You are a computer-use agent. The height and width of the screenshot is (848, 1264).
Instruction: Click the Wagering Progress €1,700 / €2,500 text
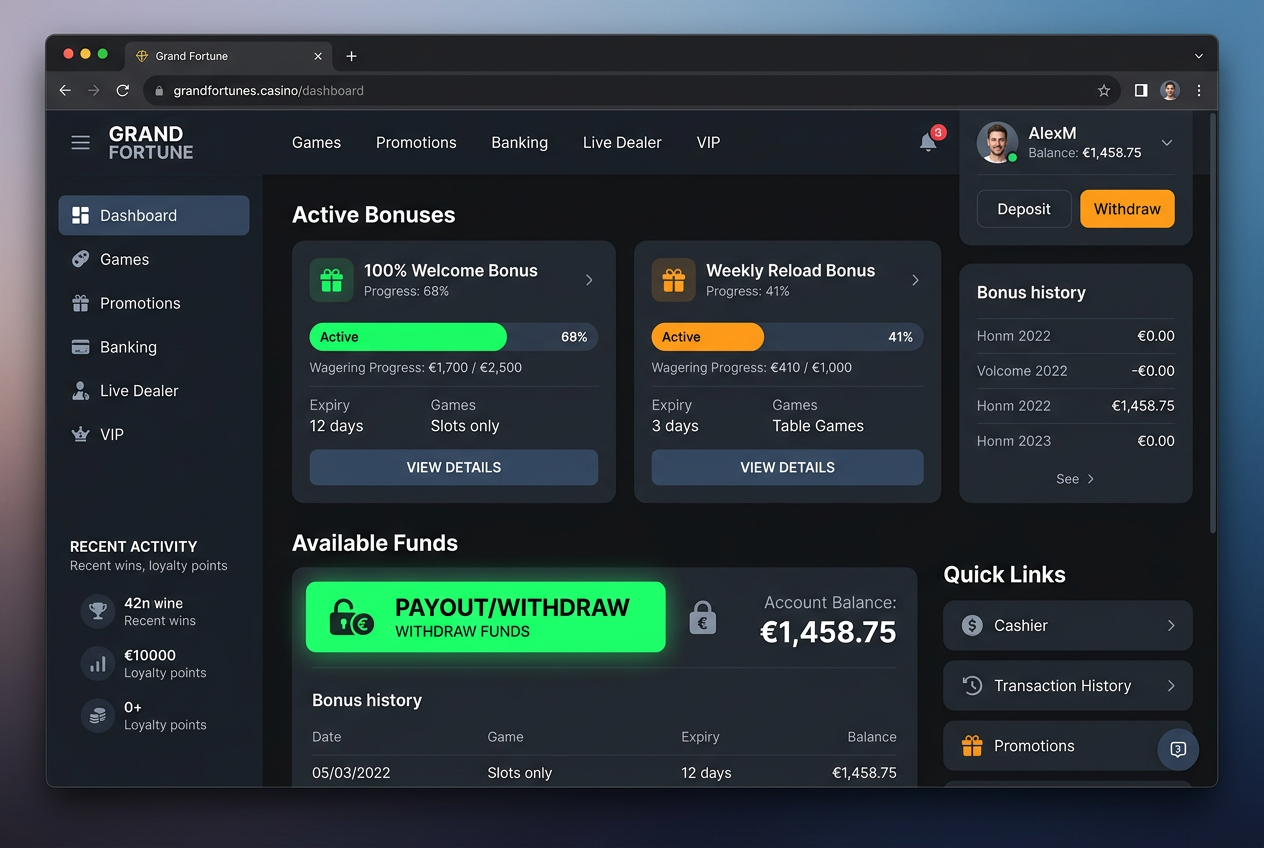pyautogui.click(x=416, y=367)
